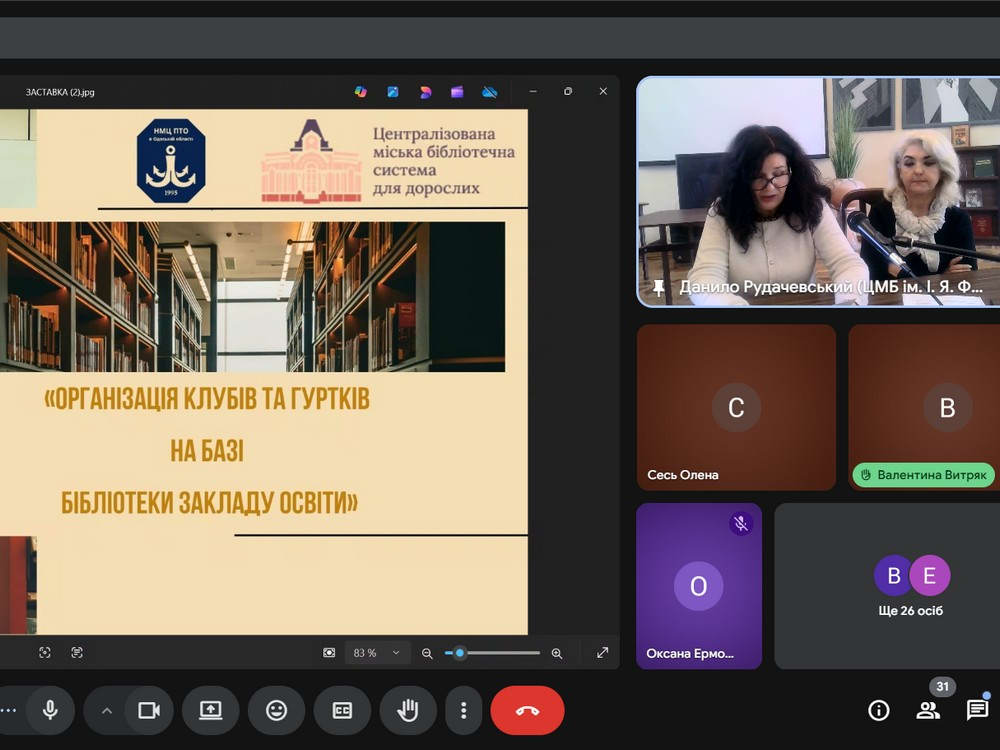
Task: Click the 'Ще 26 осіб' participants tile
Action: click(x=886, y=586)
